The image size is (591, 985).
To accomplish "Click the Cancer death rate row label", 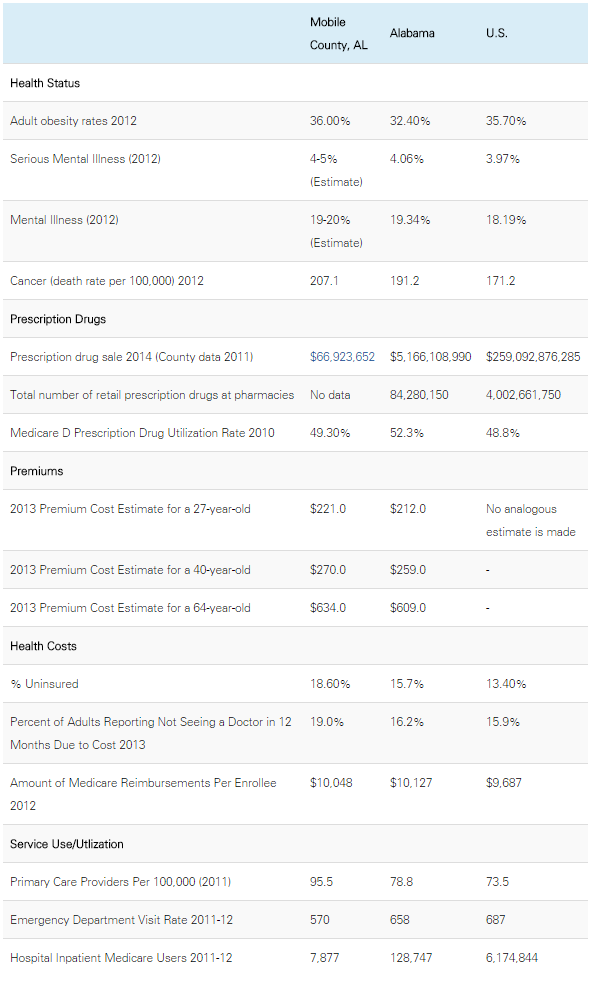I will click(107, 281).
